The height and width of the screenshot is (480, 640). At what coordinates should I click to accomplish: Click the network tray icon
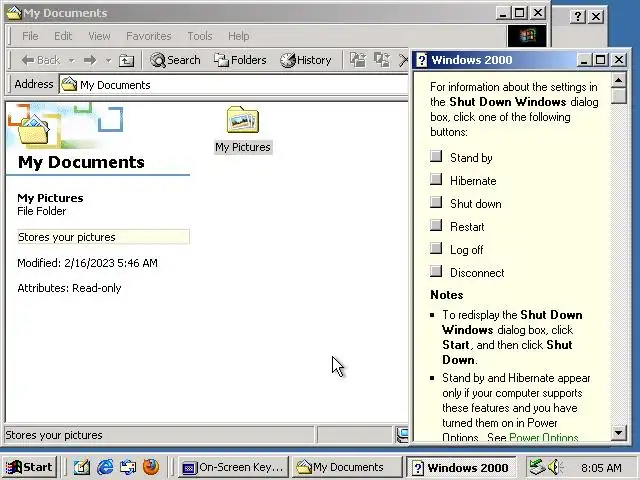(x=537, y=467)
